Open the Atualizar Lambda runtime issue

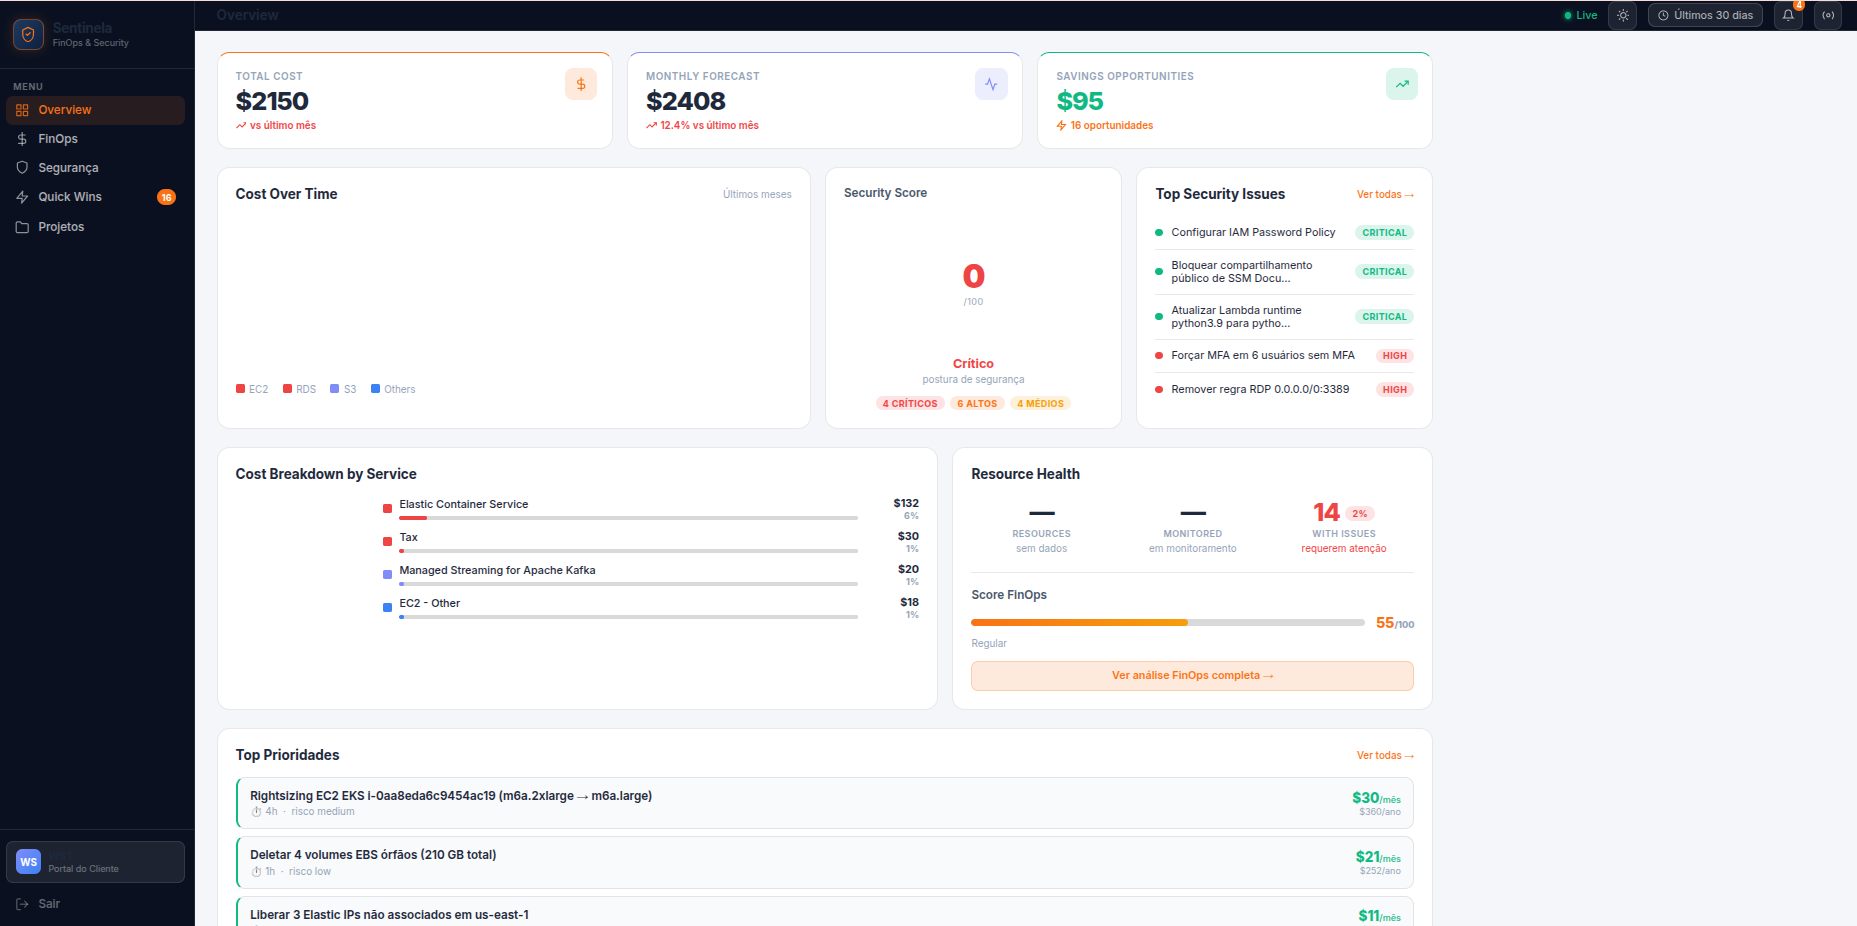tap(1284, 317)
